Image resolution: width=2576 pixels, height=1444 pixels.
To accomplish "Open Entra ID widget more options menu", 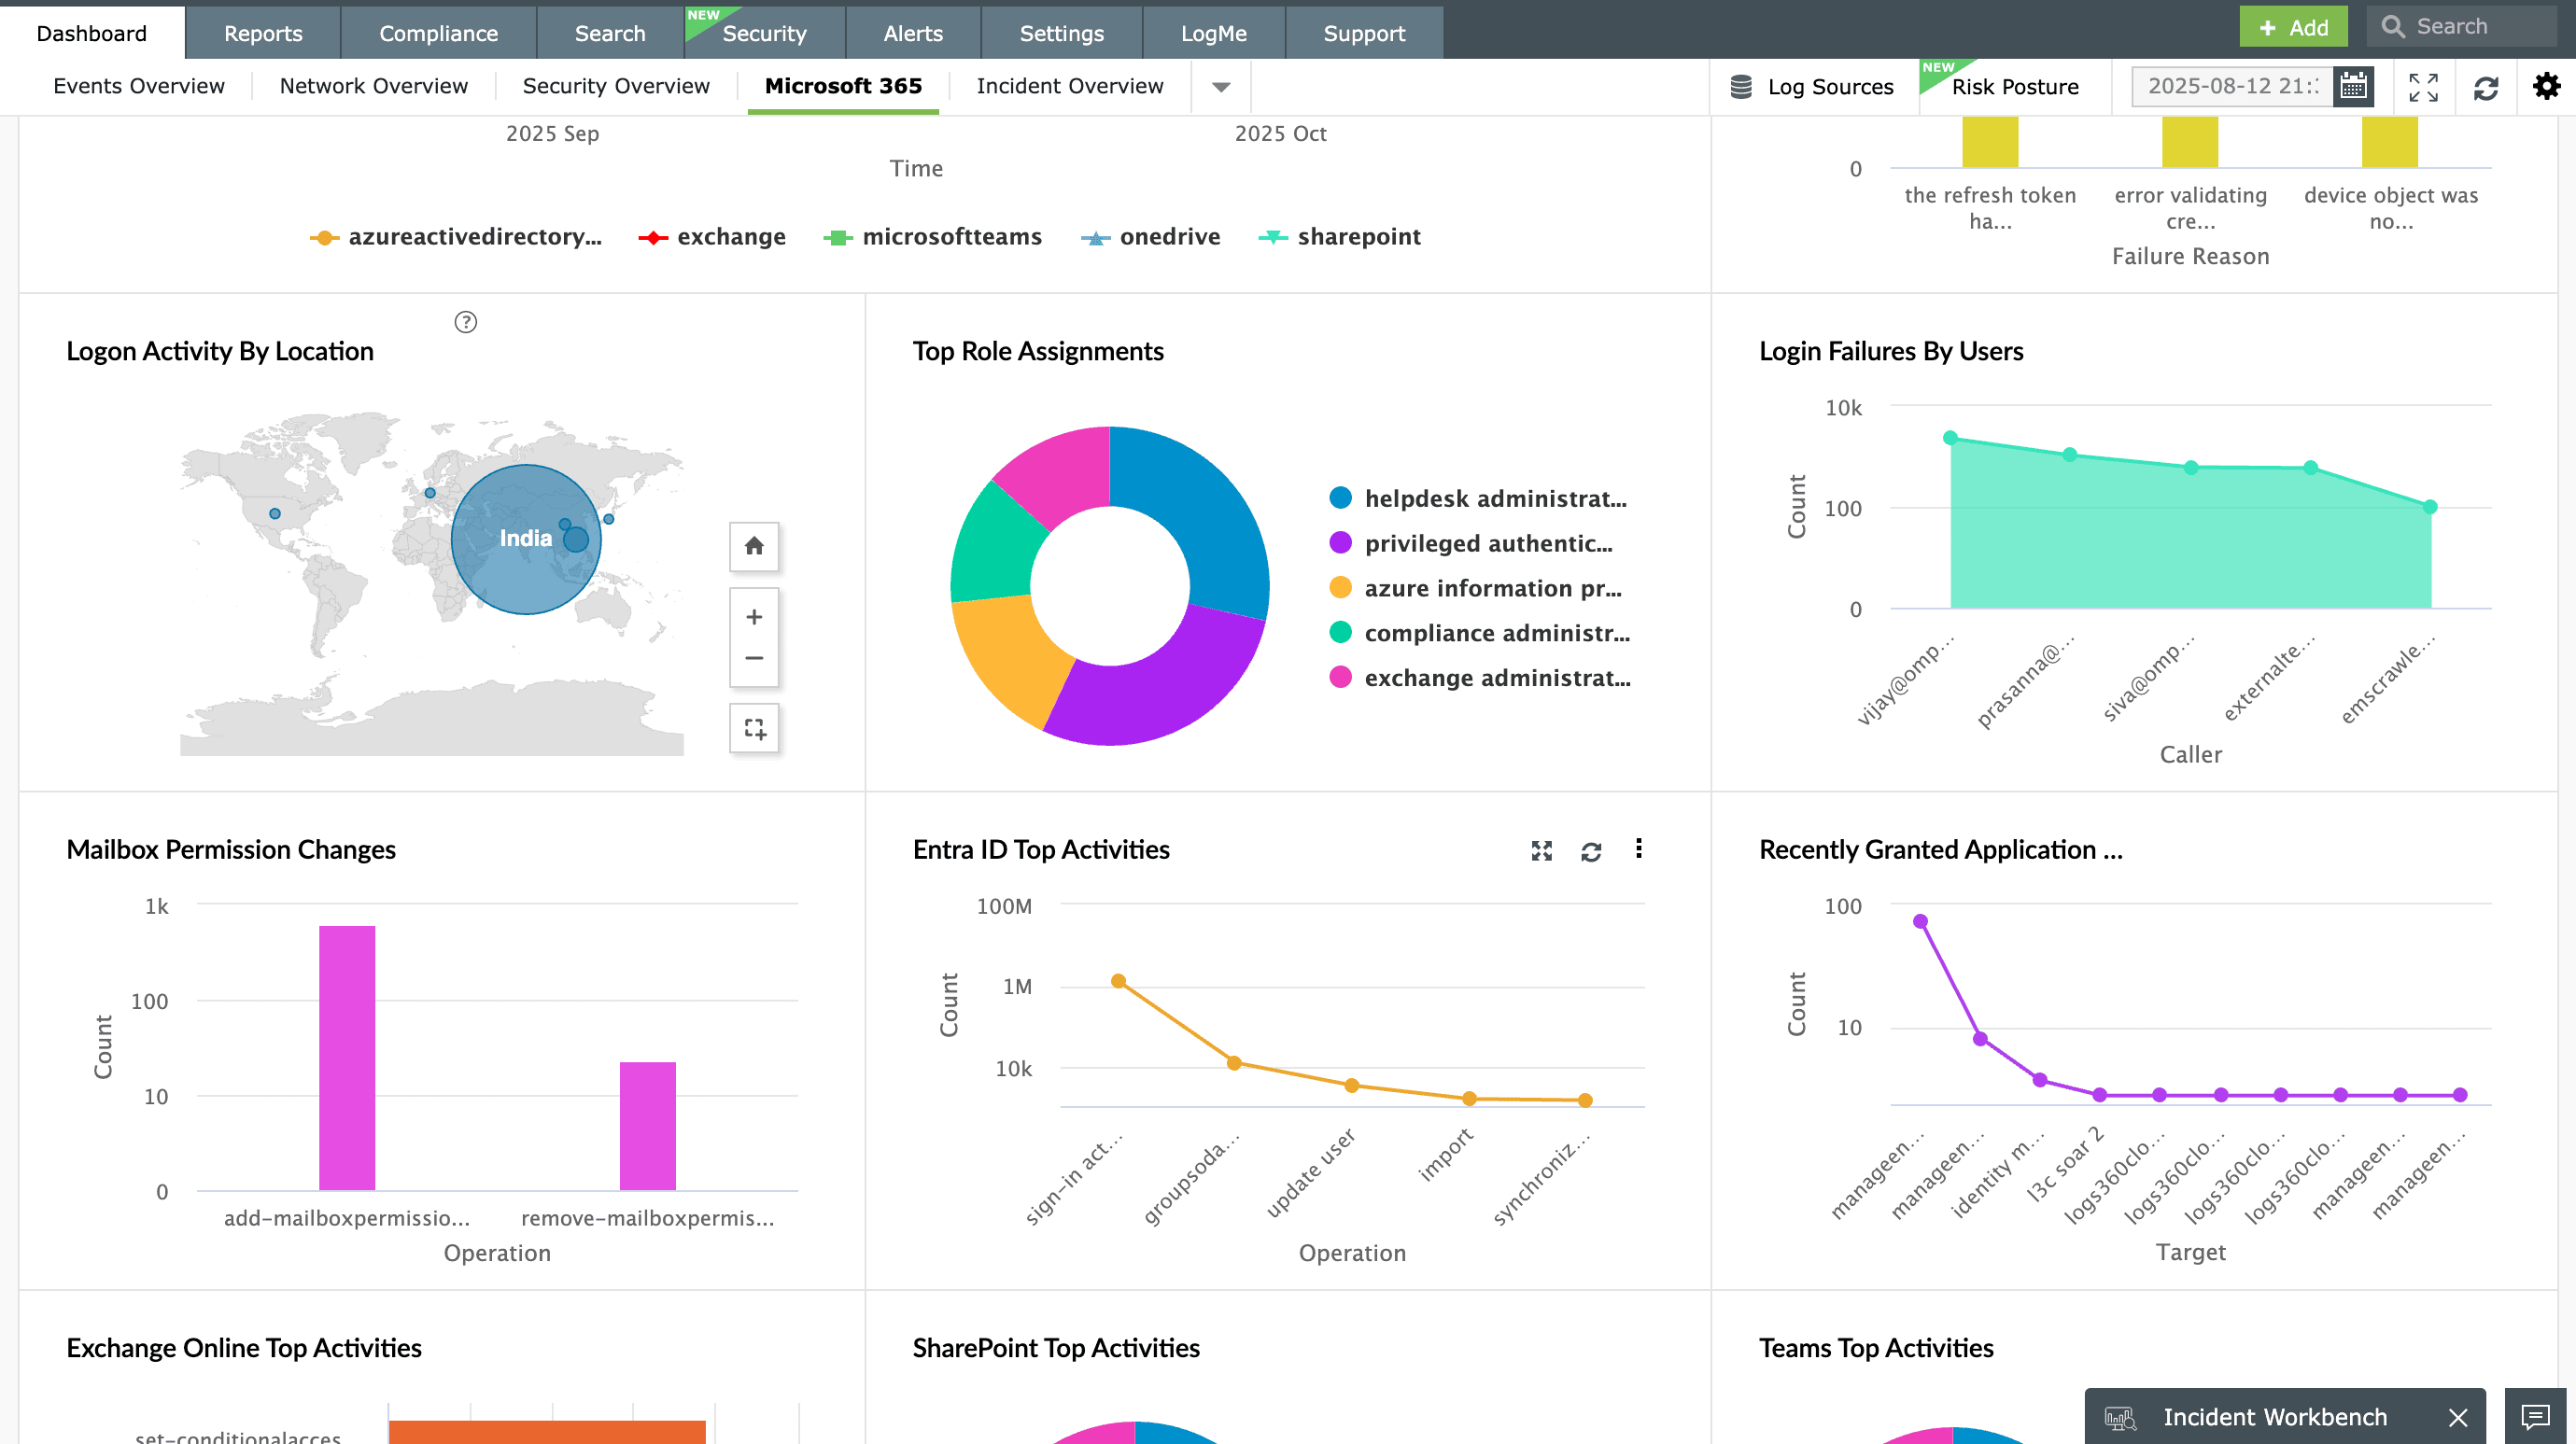I will pyautogui.click(x=1638, y=849).
